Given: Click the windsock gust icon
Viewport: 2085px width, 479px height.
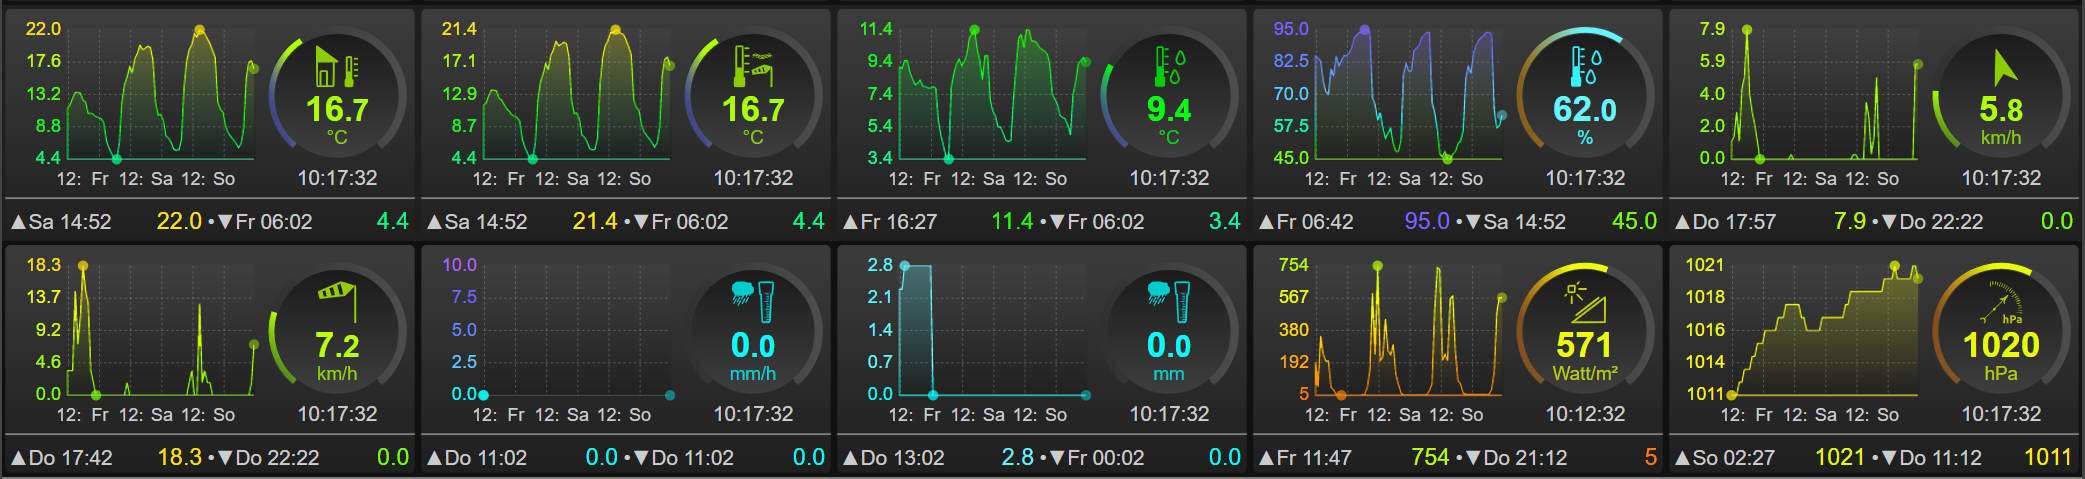Looking at the screenshot, I should 337,301.
